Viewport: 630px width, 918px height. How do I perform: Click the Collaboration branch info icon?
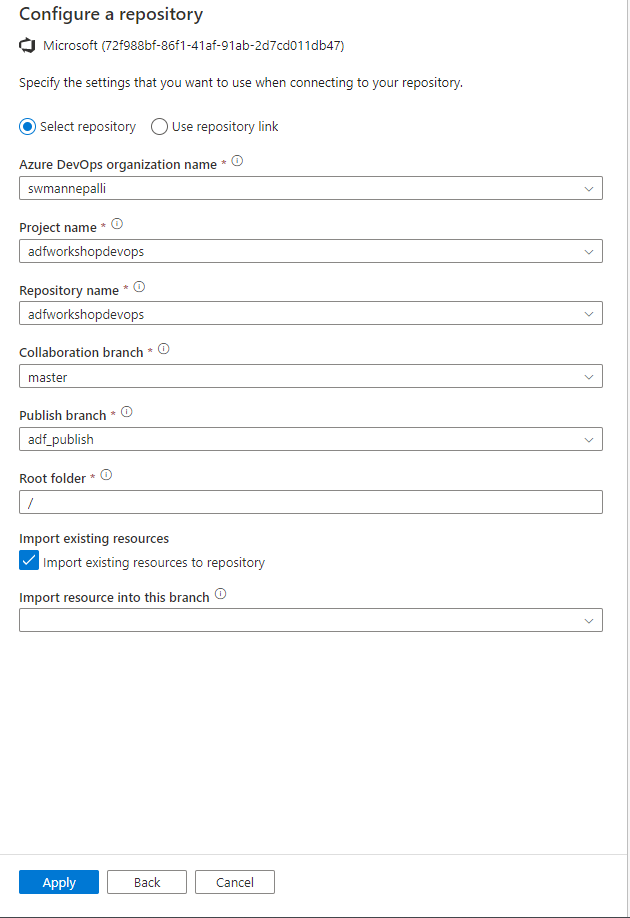coord(164,349)
